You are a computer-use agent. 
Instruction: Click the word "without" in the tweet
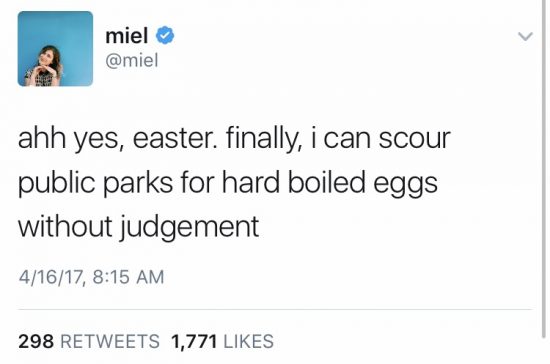[65, 226]
